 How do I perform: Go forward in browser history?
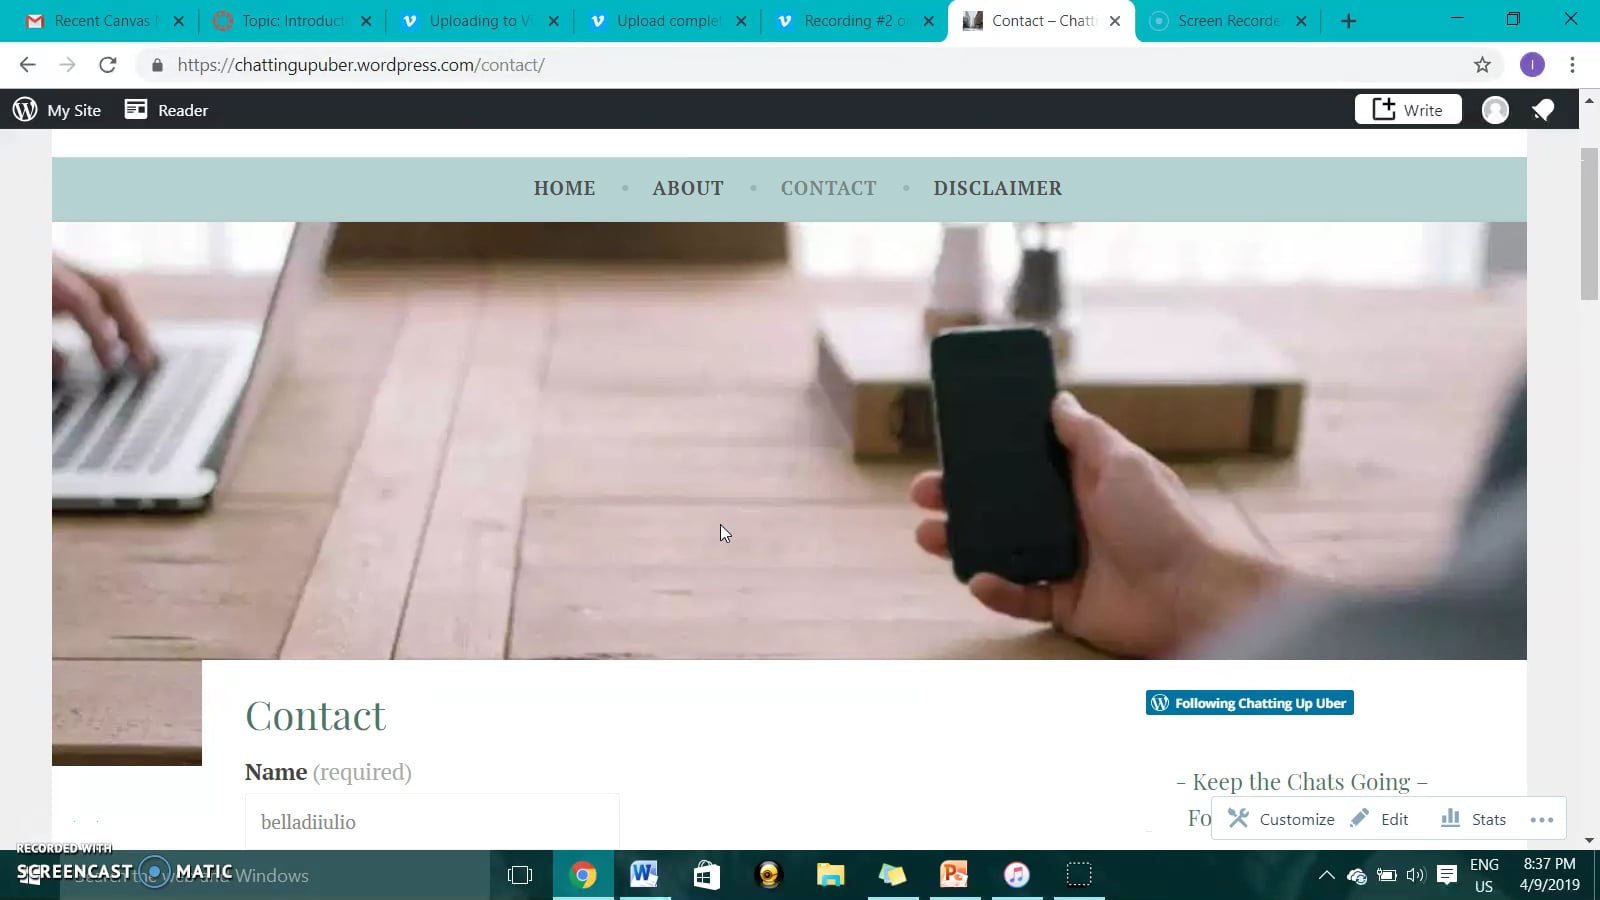67,65
